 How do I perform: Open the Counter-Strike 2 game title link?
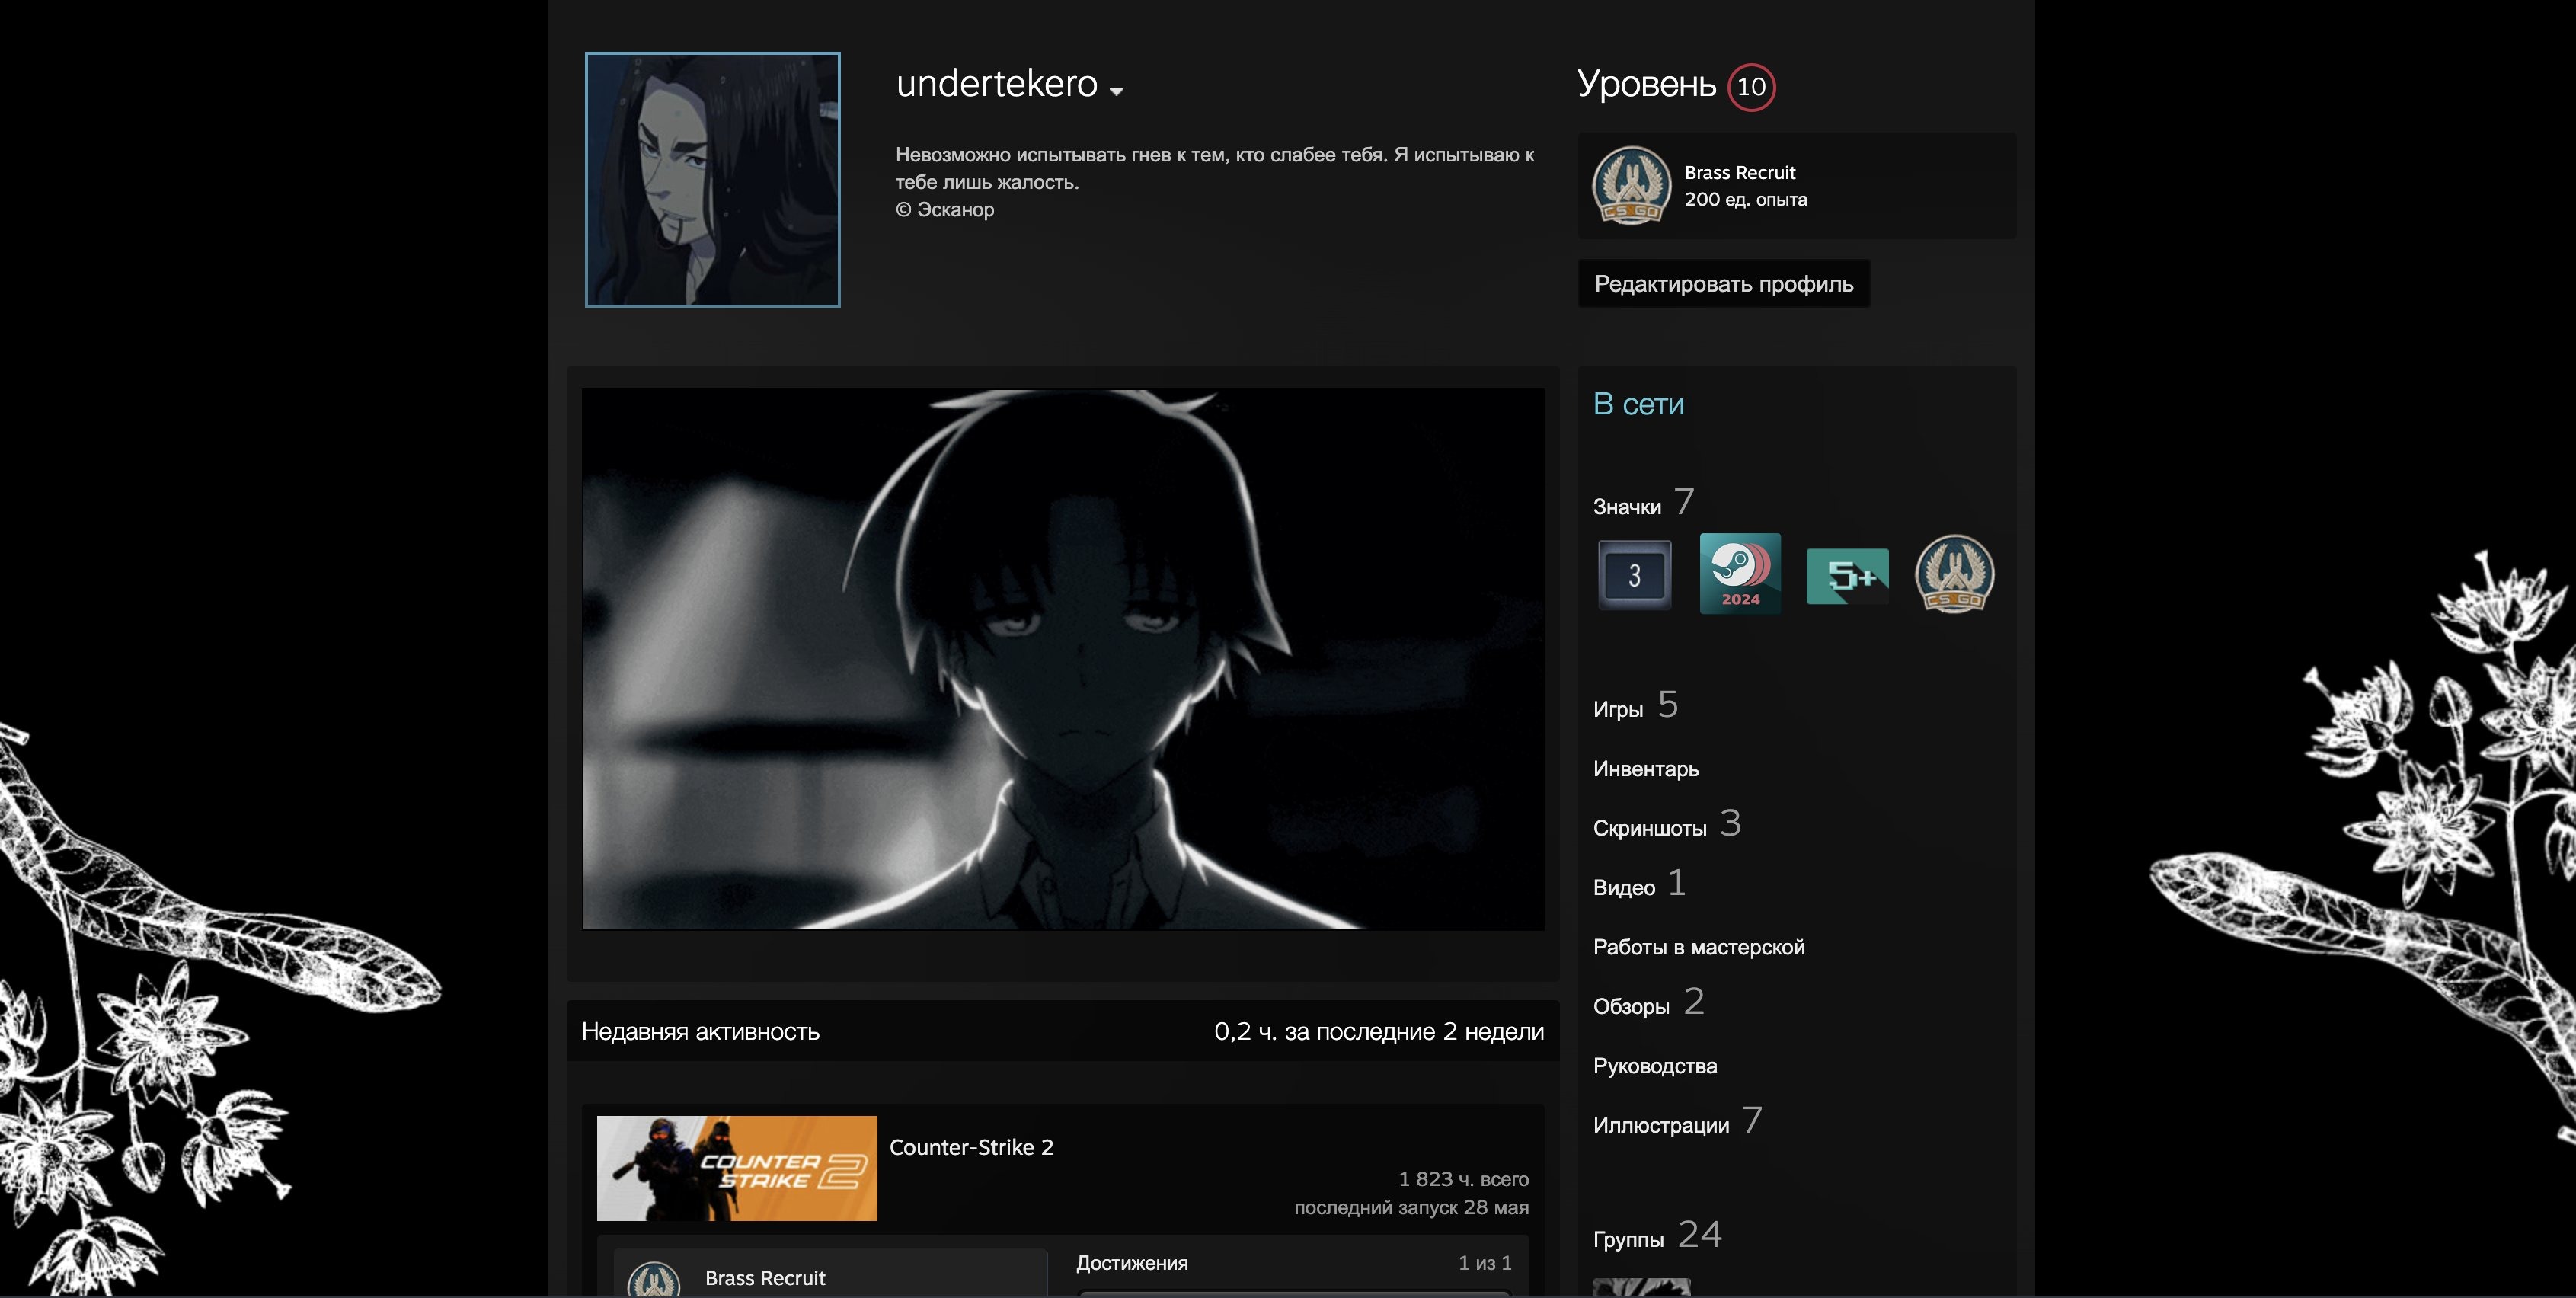(x=971, y=1147)
